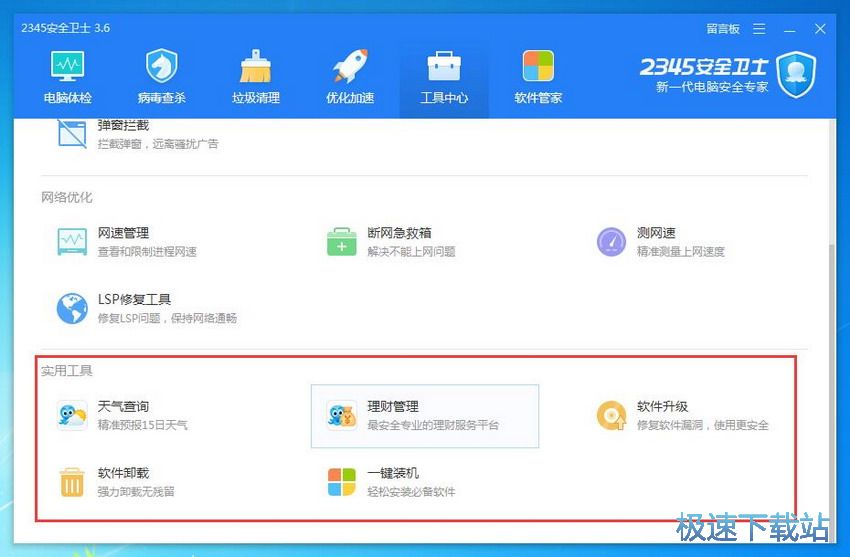Click the title text 2345安全卫士 3.6
850x557 pixels.
[x=66, y=28]
